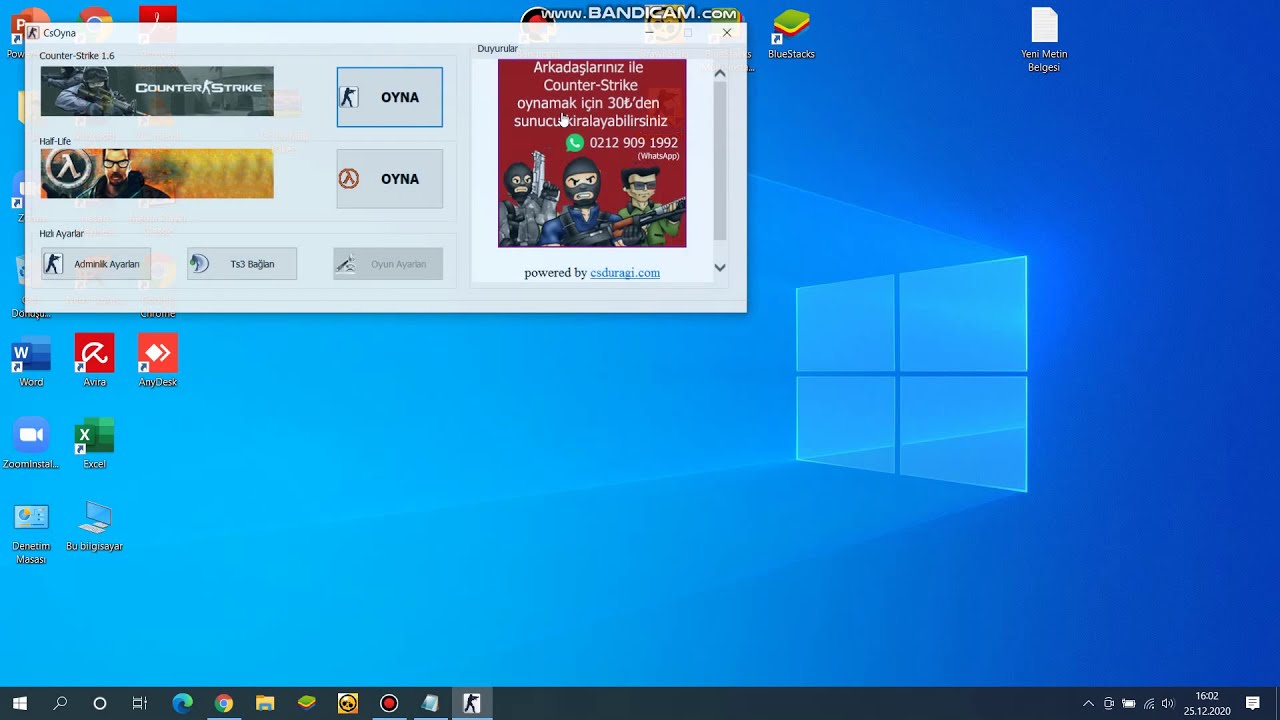The image size is (1280, 720).
Task: Open taskbar search
Action: coord(60,704)
